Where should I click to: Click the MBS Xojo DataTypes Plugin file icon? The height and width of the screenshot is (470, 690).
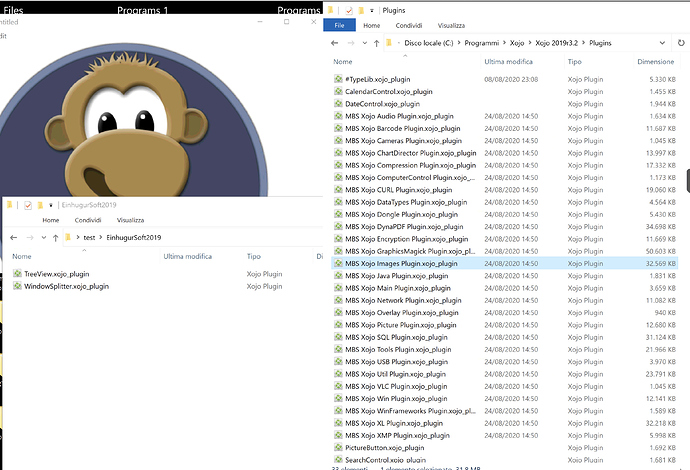pyautogui.click(x=338, y=202)
